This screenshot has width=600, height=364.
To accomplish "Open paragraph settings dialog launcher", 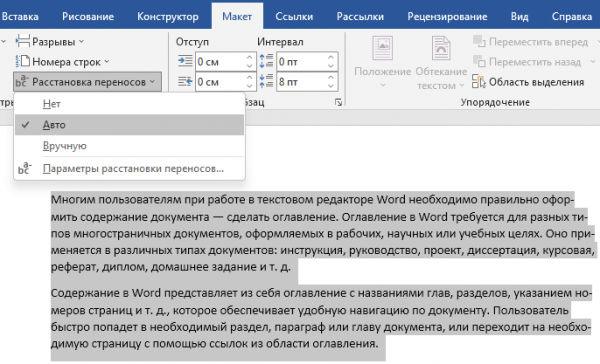I will (x=338, y=102).
